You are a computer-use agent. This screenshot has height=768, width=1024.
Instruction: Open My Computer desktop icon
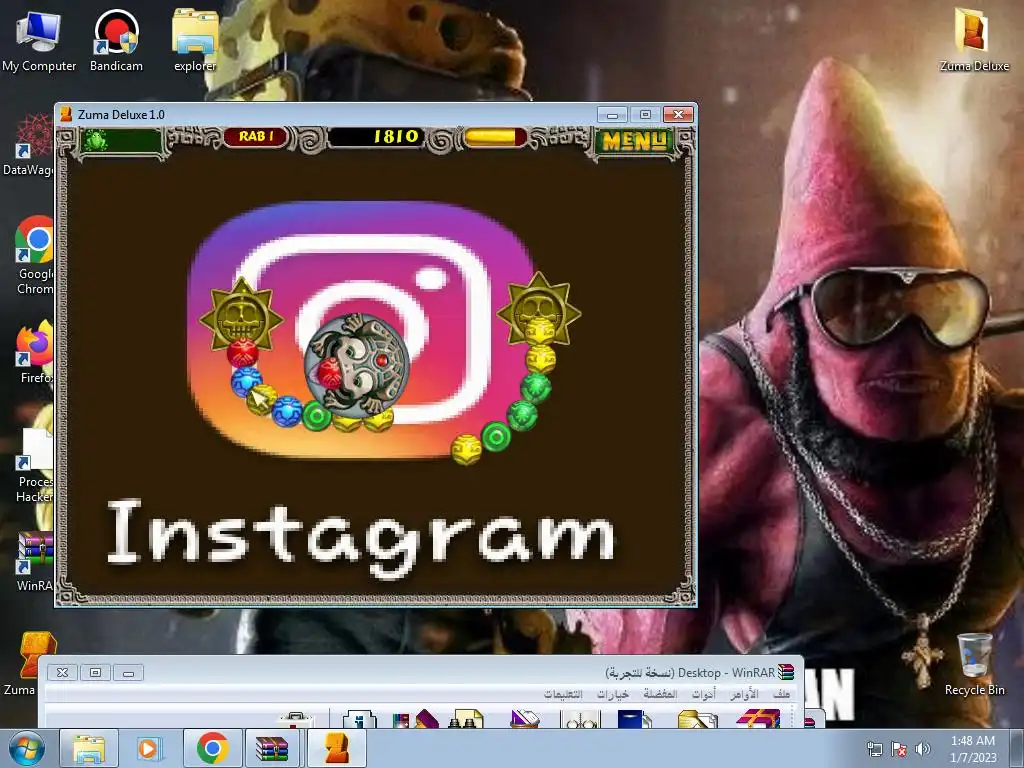coord(39,41)
